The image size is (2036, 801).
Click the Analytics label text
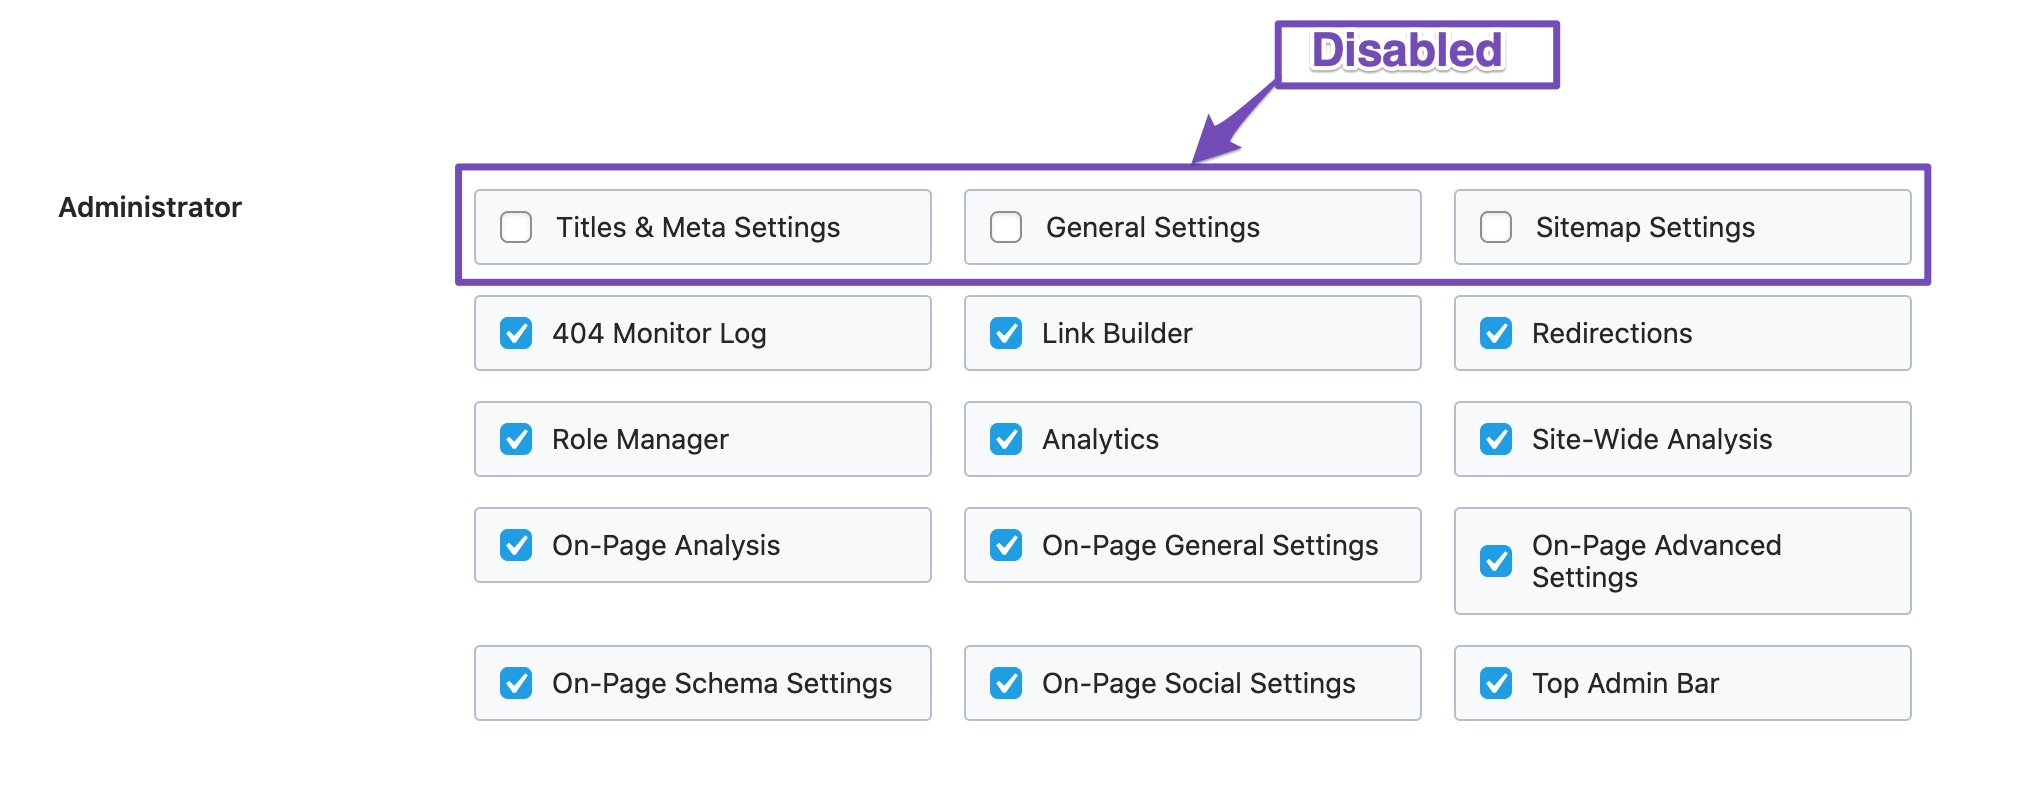point(1100,439)
